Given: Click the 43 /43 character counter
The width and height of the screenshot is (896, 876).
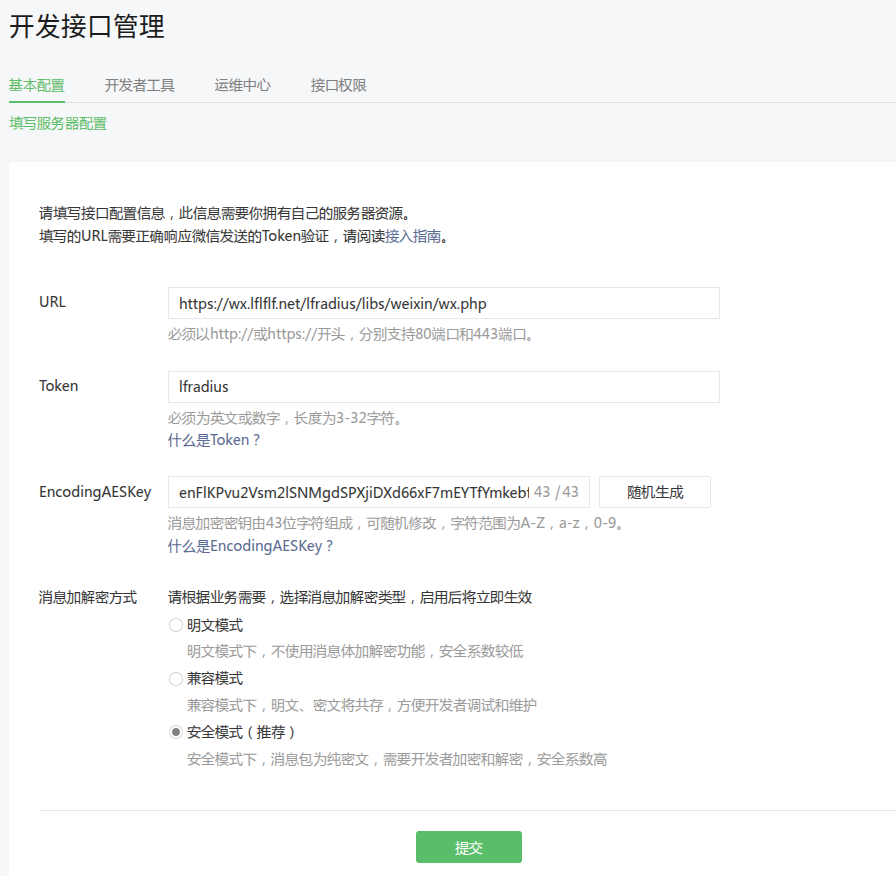Looking at the screenshot, I should pos(556,492).
